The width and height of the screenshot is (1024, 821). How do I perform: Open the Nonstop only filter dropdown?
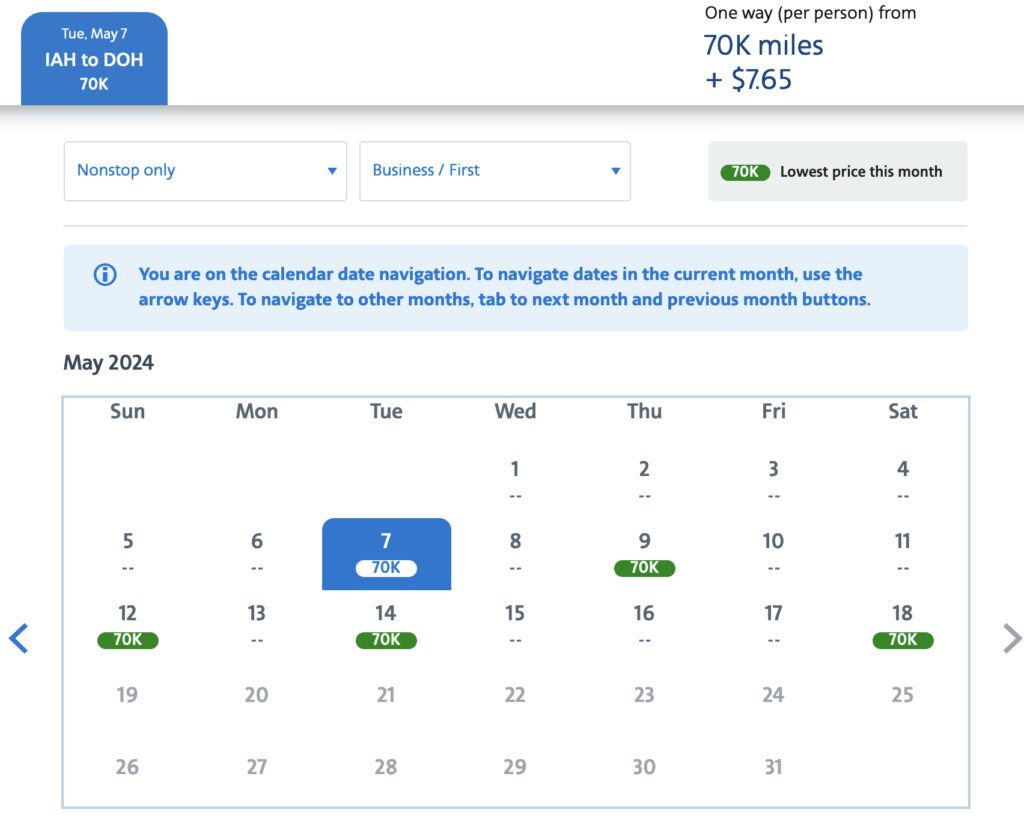tap(204, 171)
